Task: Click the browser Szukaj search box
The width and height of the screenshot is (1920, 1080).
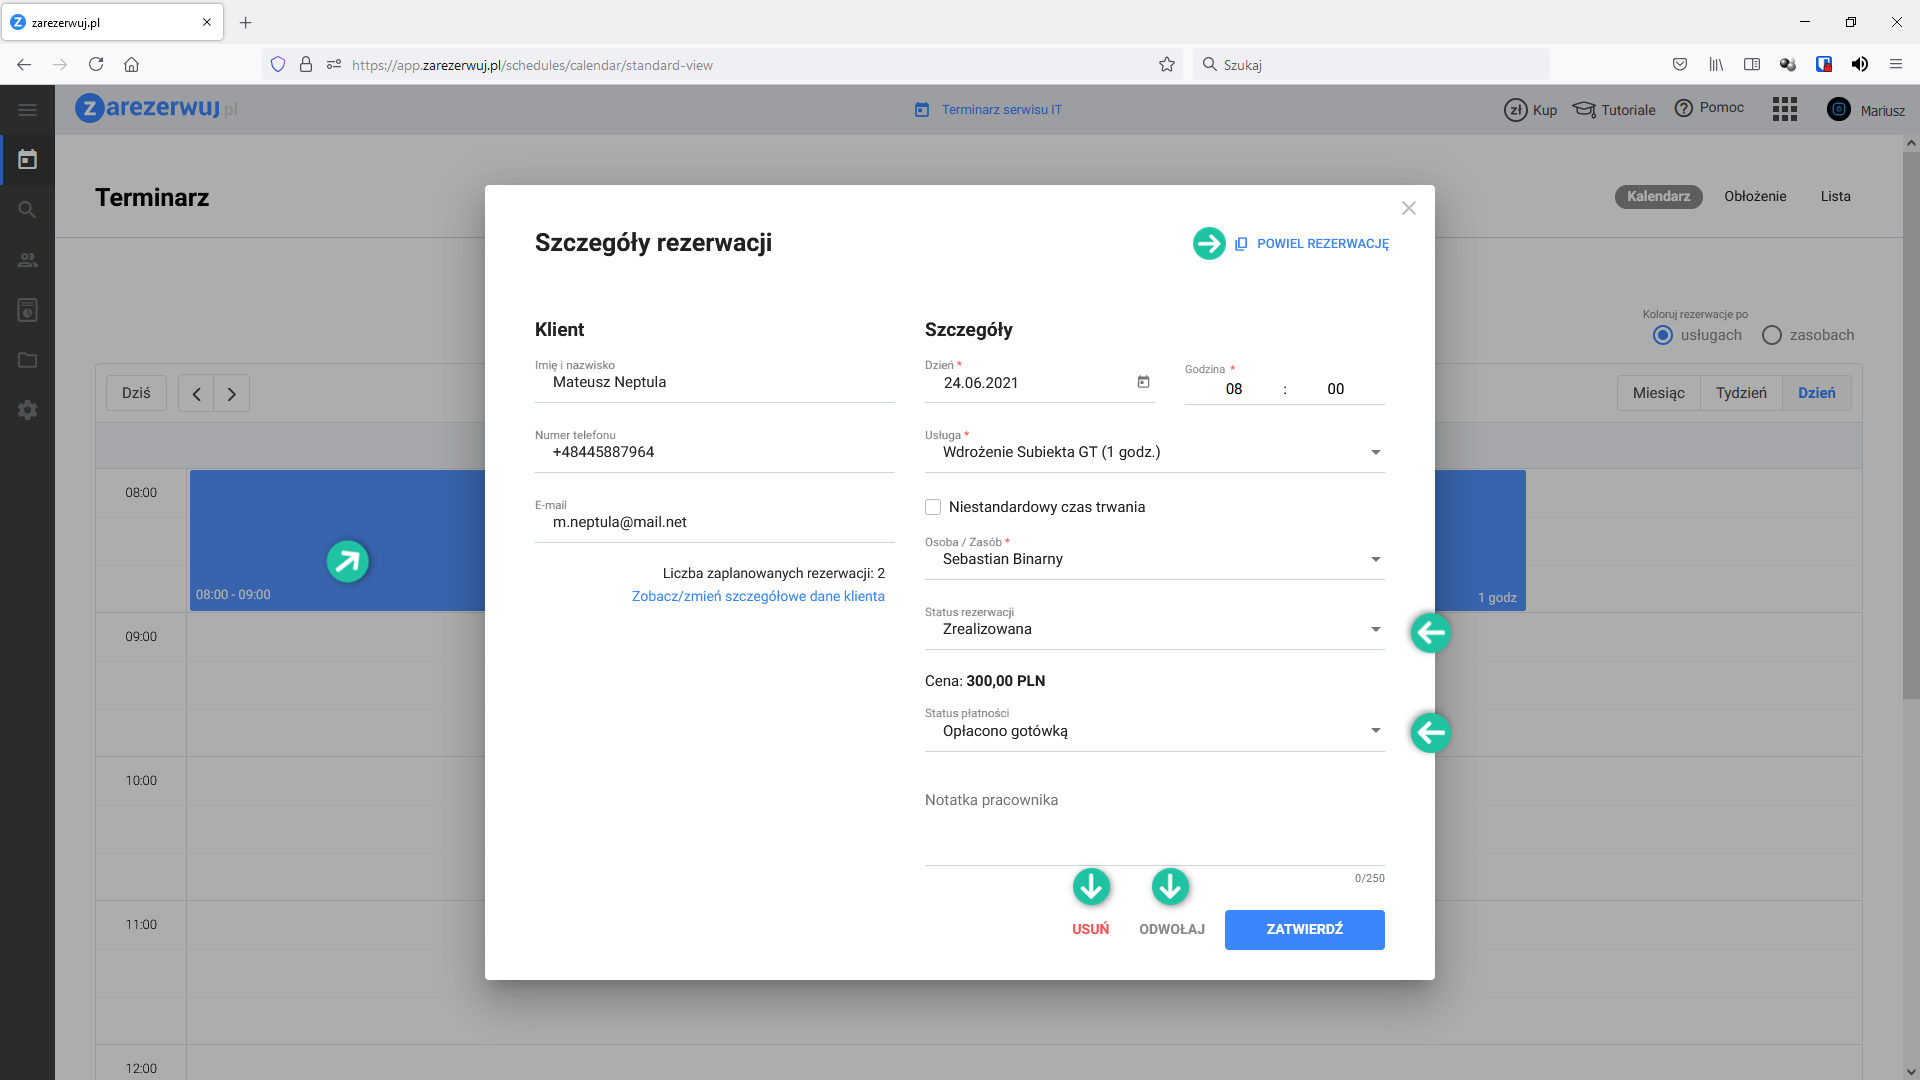Action: 1370,65
